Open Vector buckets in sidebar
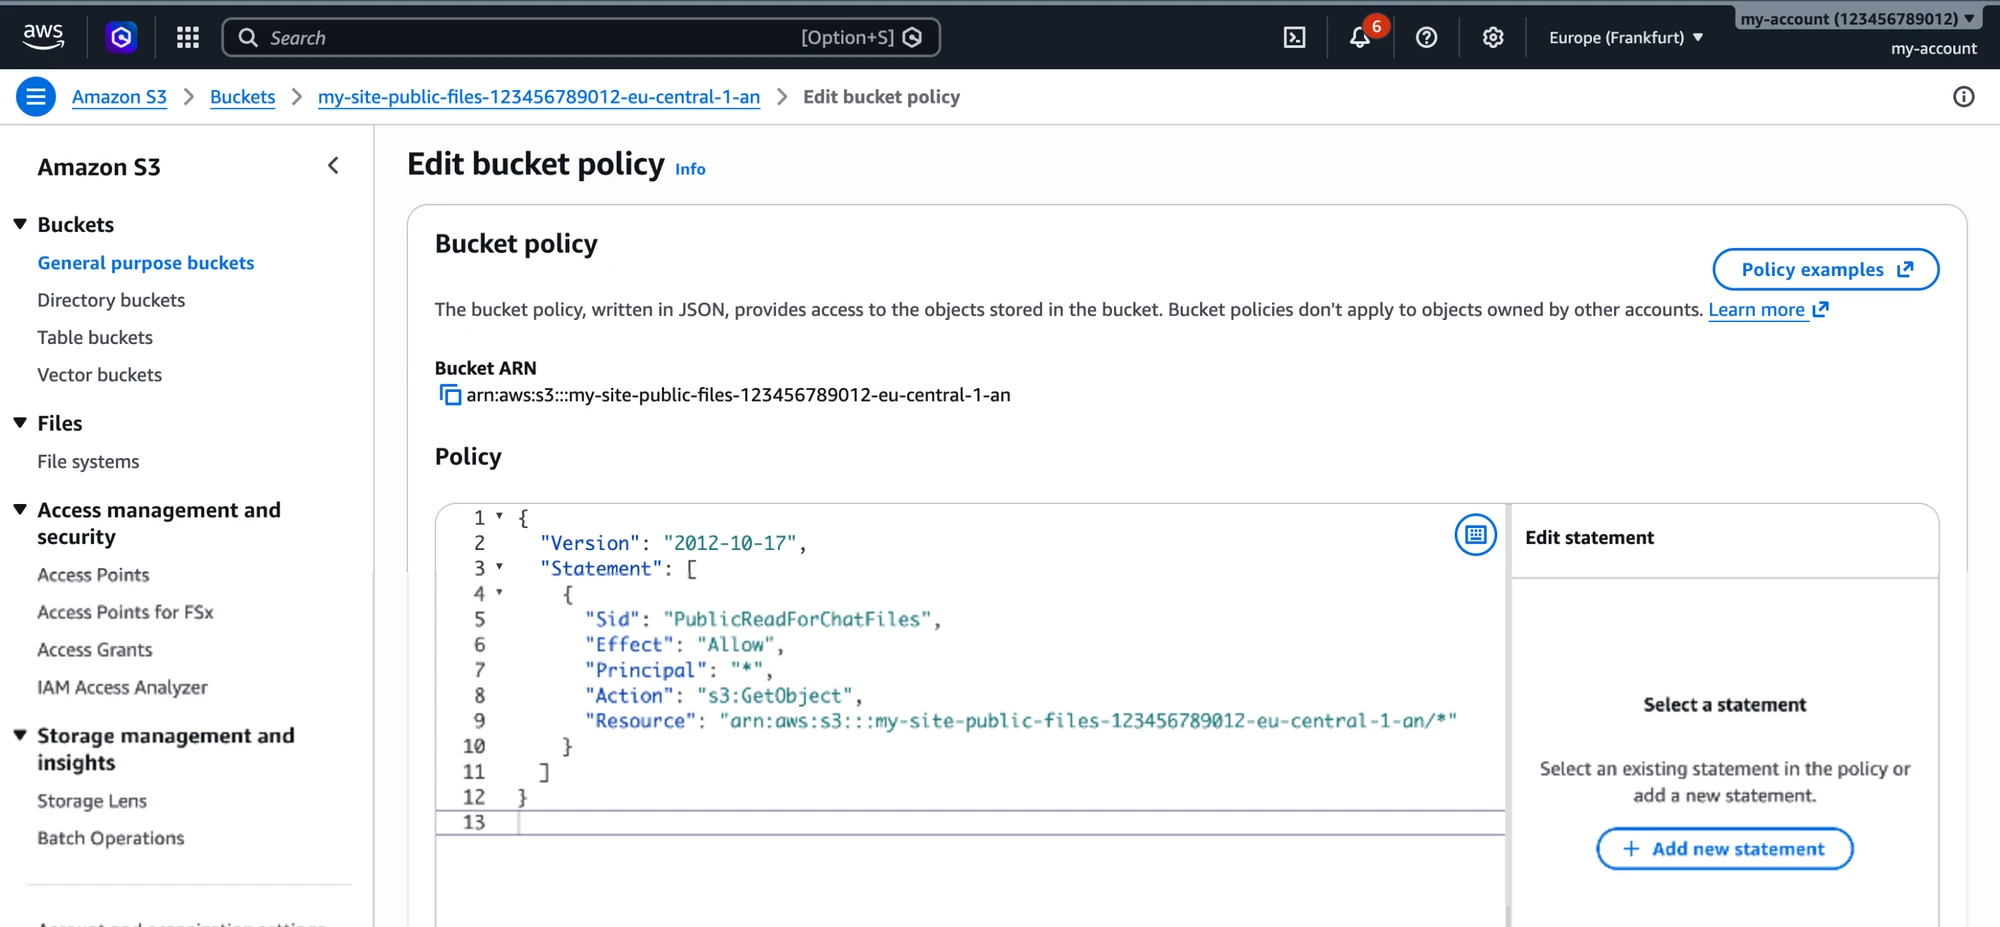 (99, 375)
